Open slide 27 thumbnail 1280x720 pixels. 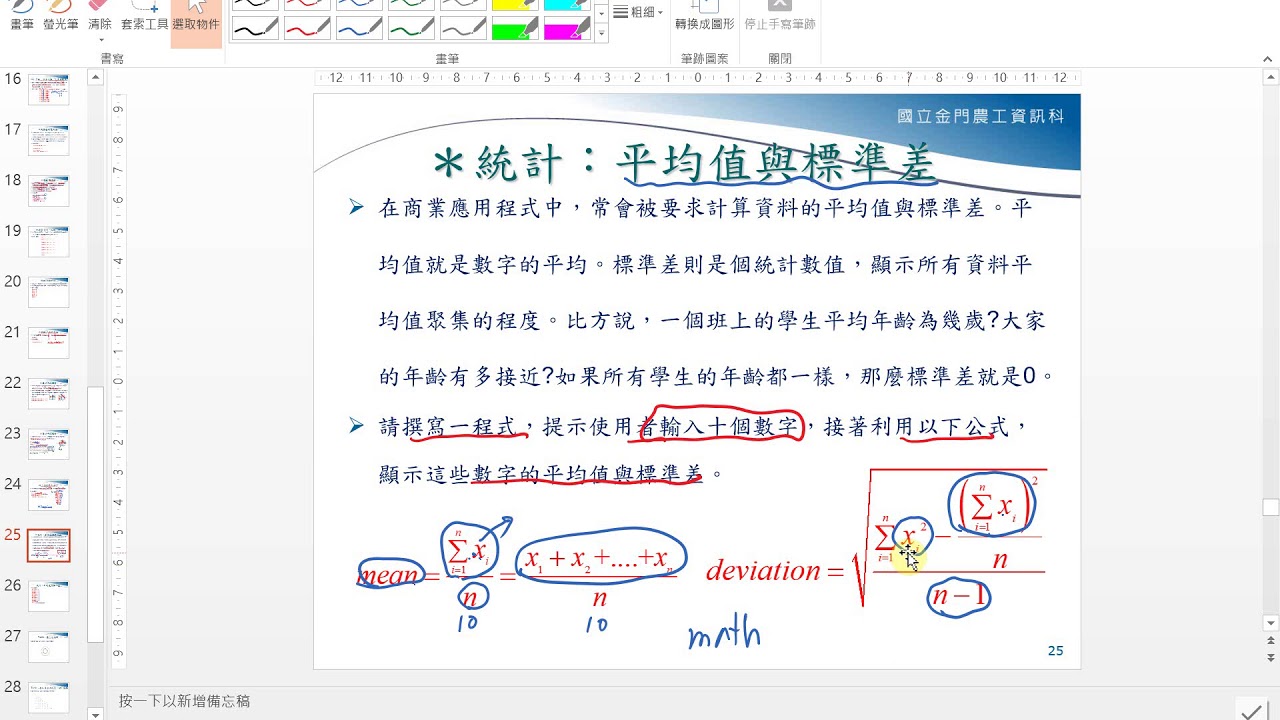[48, 647]
